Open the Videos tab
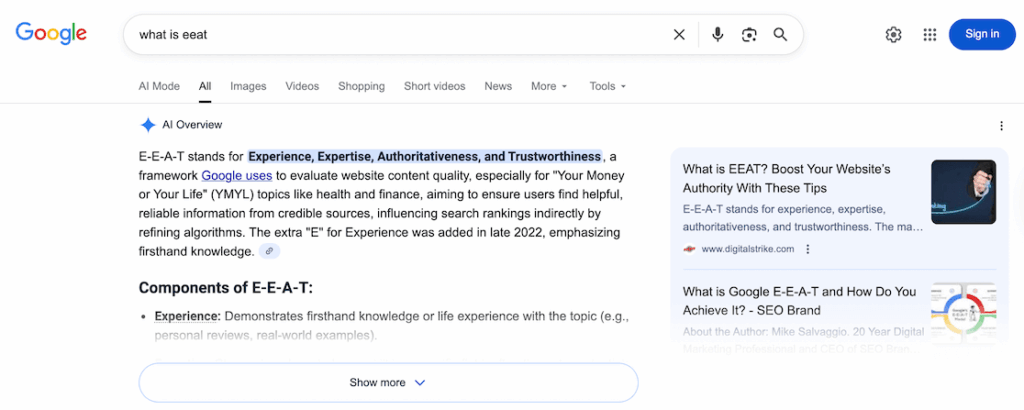 (302, 86)
